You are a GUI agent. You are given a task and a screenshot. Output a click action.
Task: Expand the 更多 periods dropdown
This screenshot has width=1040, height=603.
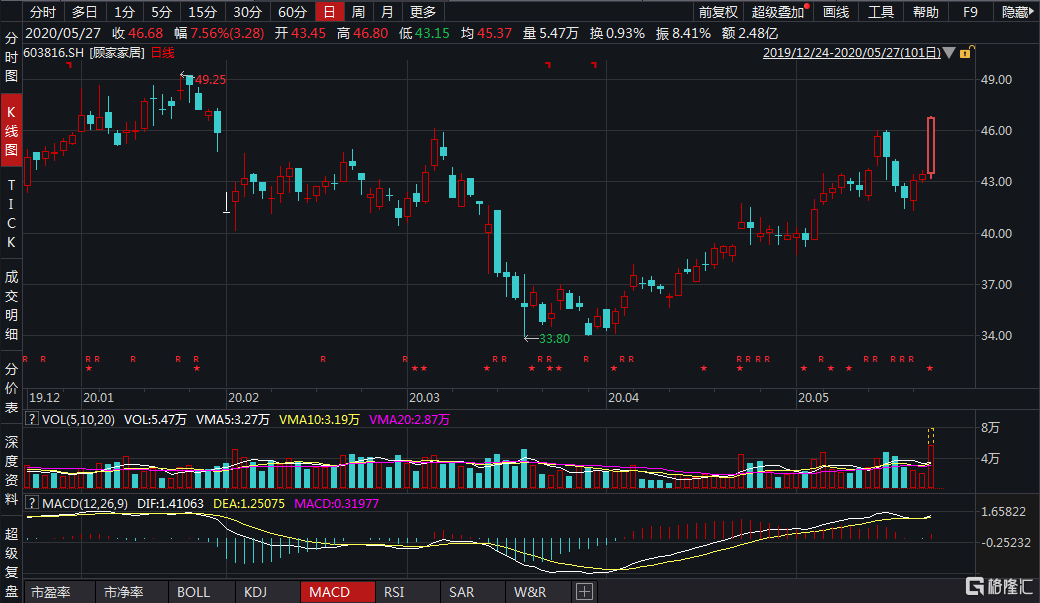point(423,12)
